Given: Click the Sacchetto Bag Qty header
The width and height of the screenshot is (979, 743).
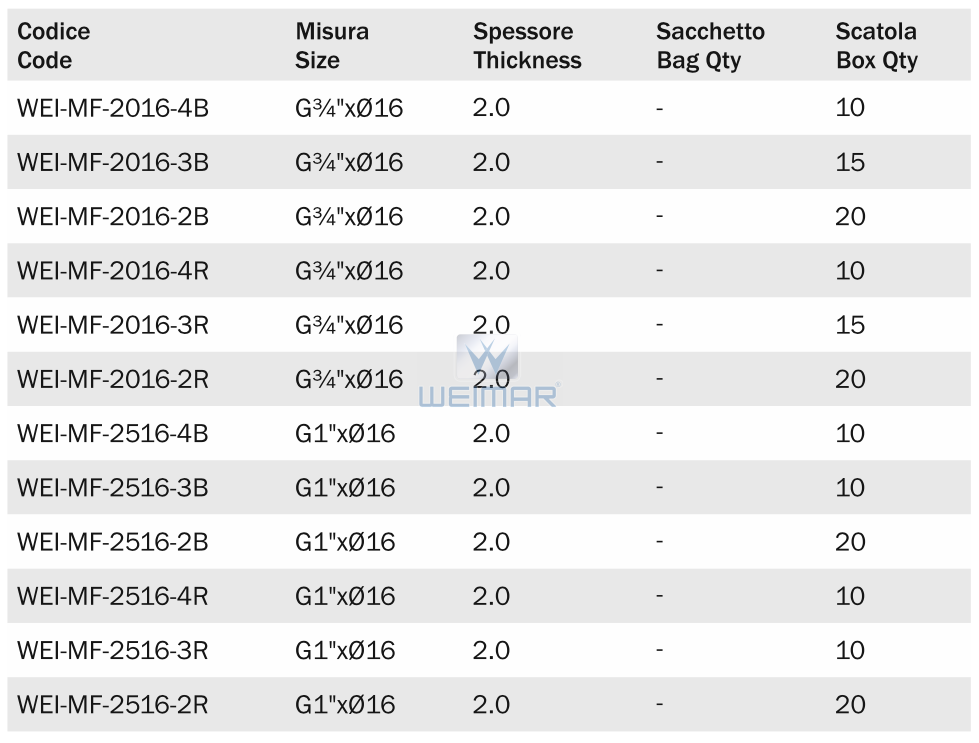Looking at the screenshot, I should (710, 46).
